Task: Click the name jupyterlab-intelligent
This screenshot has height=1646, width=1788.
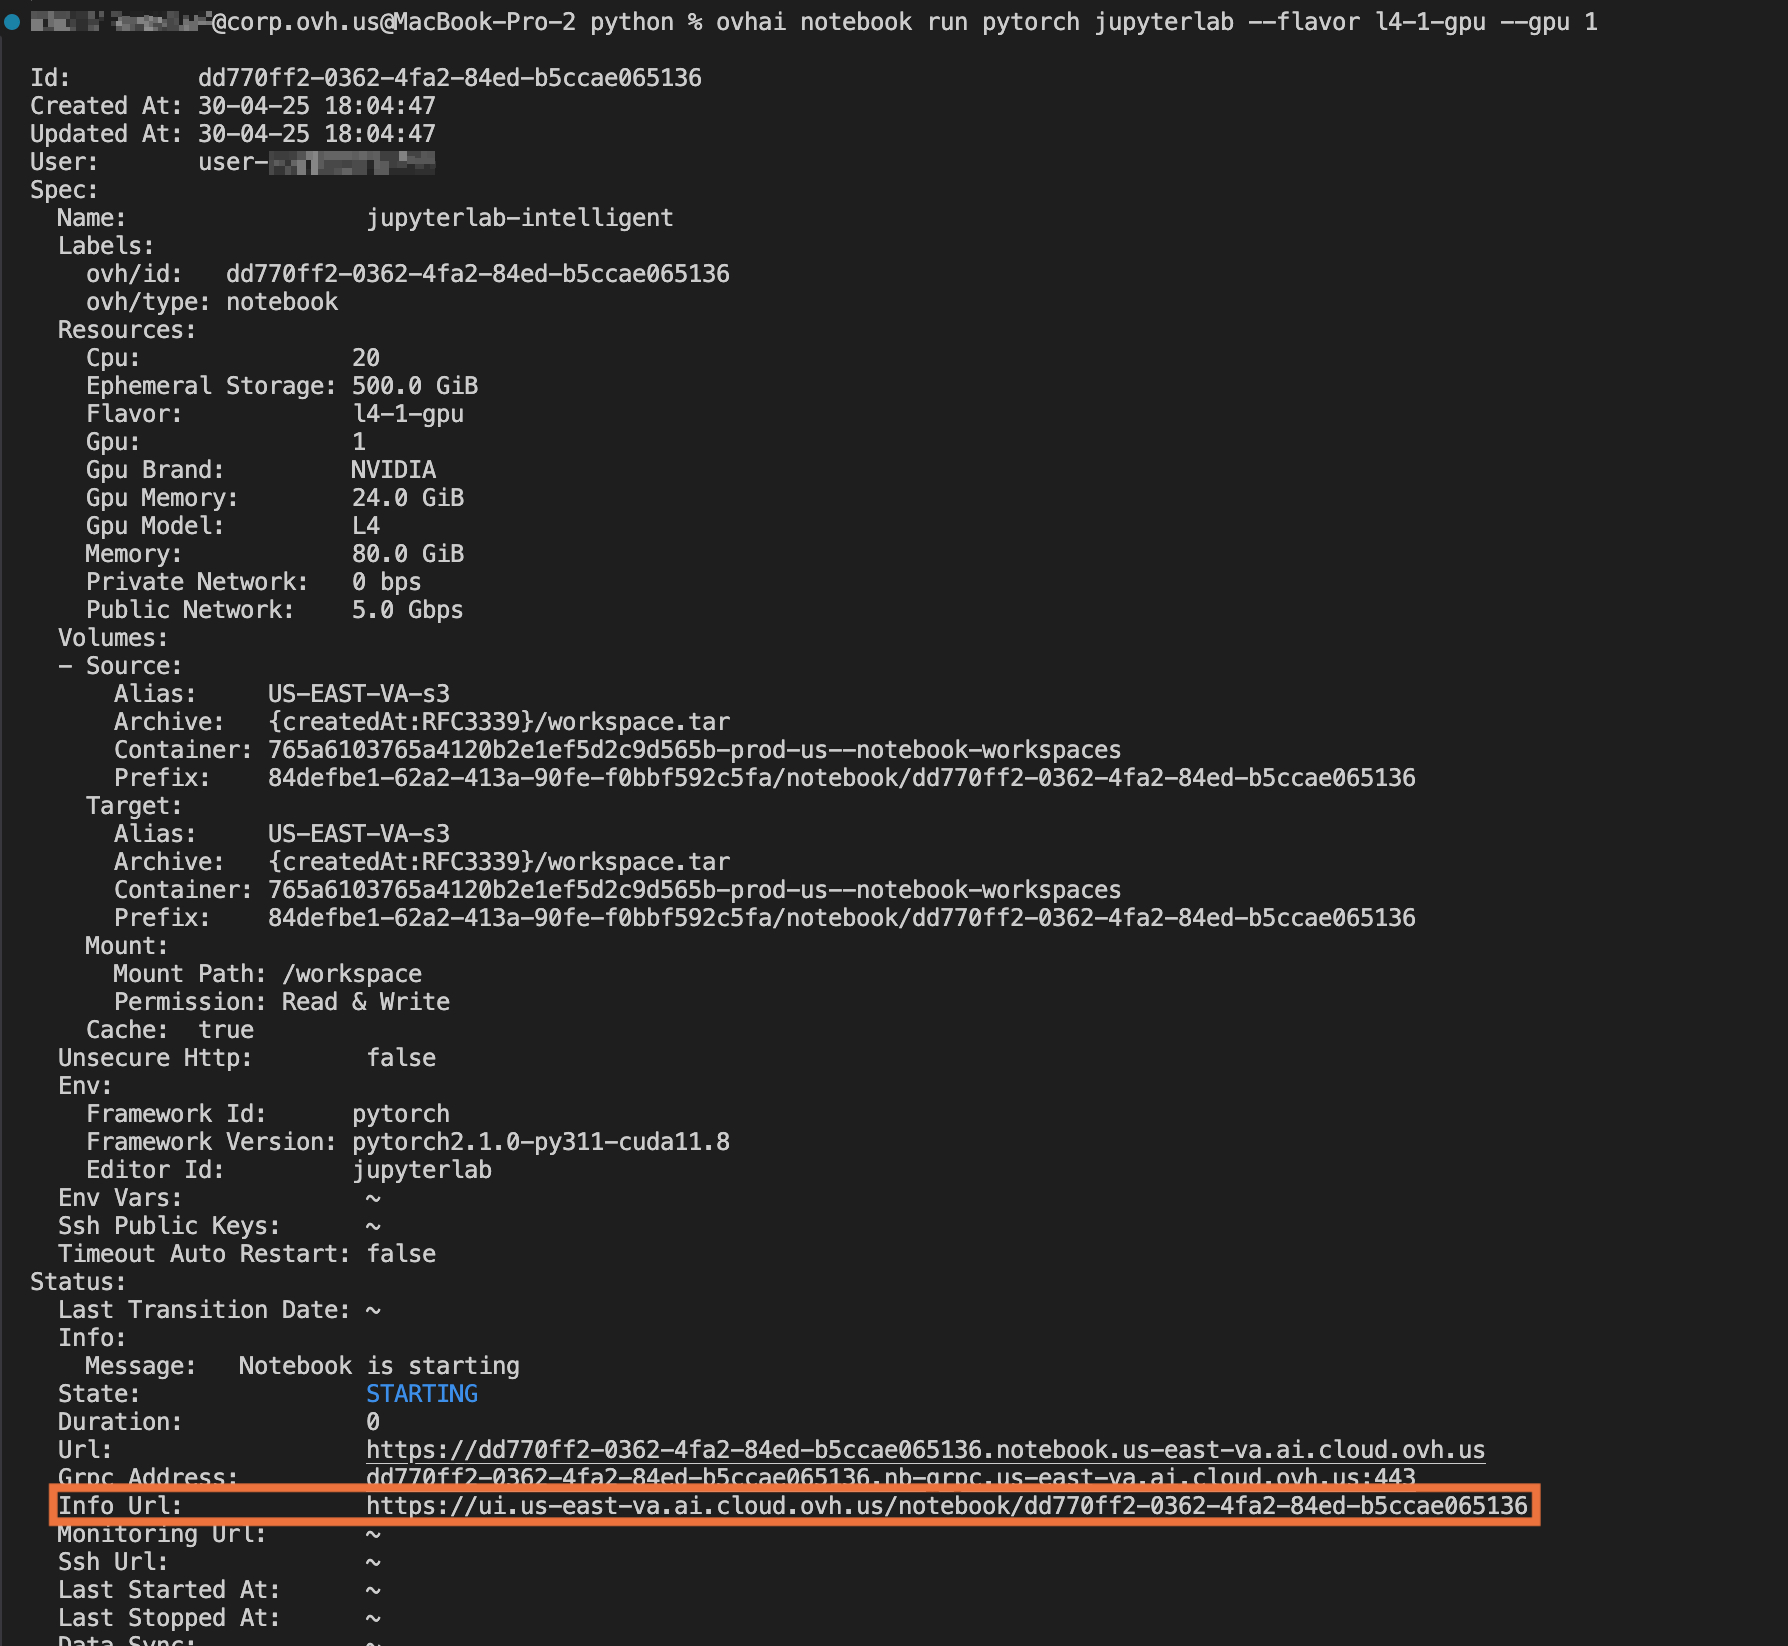Action: tap(520, 218)
